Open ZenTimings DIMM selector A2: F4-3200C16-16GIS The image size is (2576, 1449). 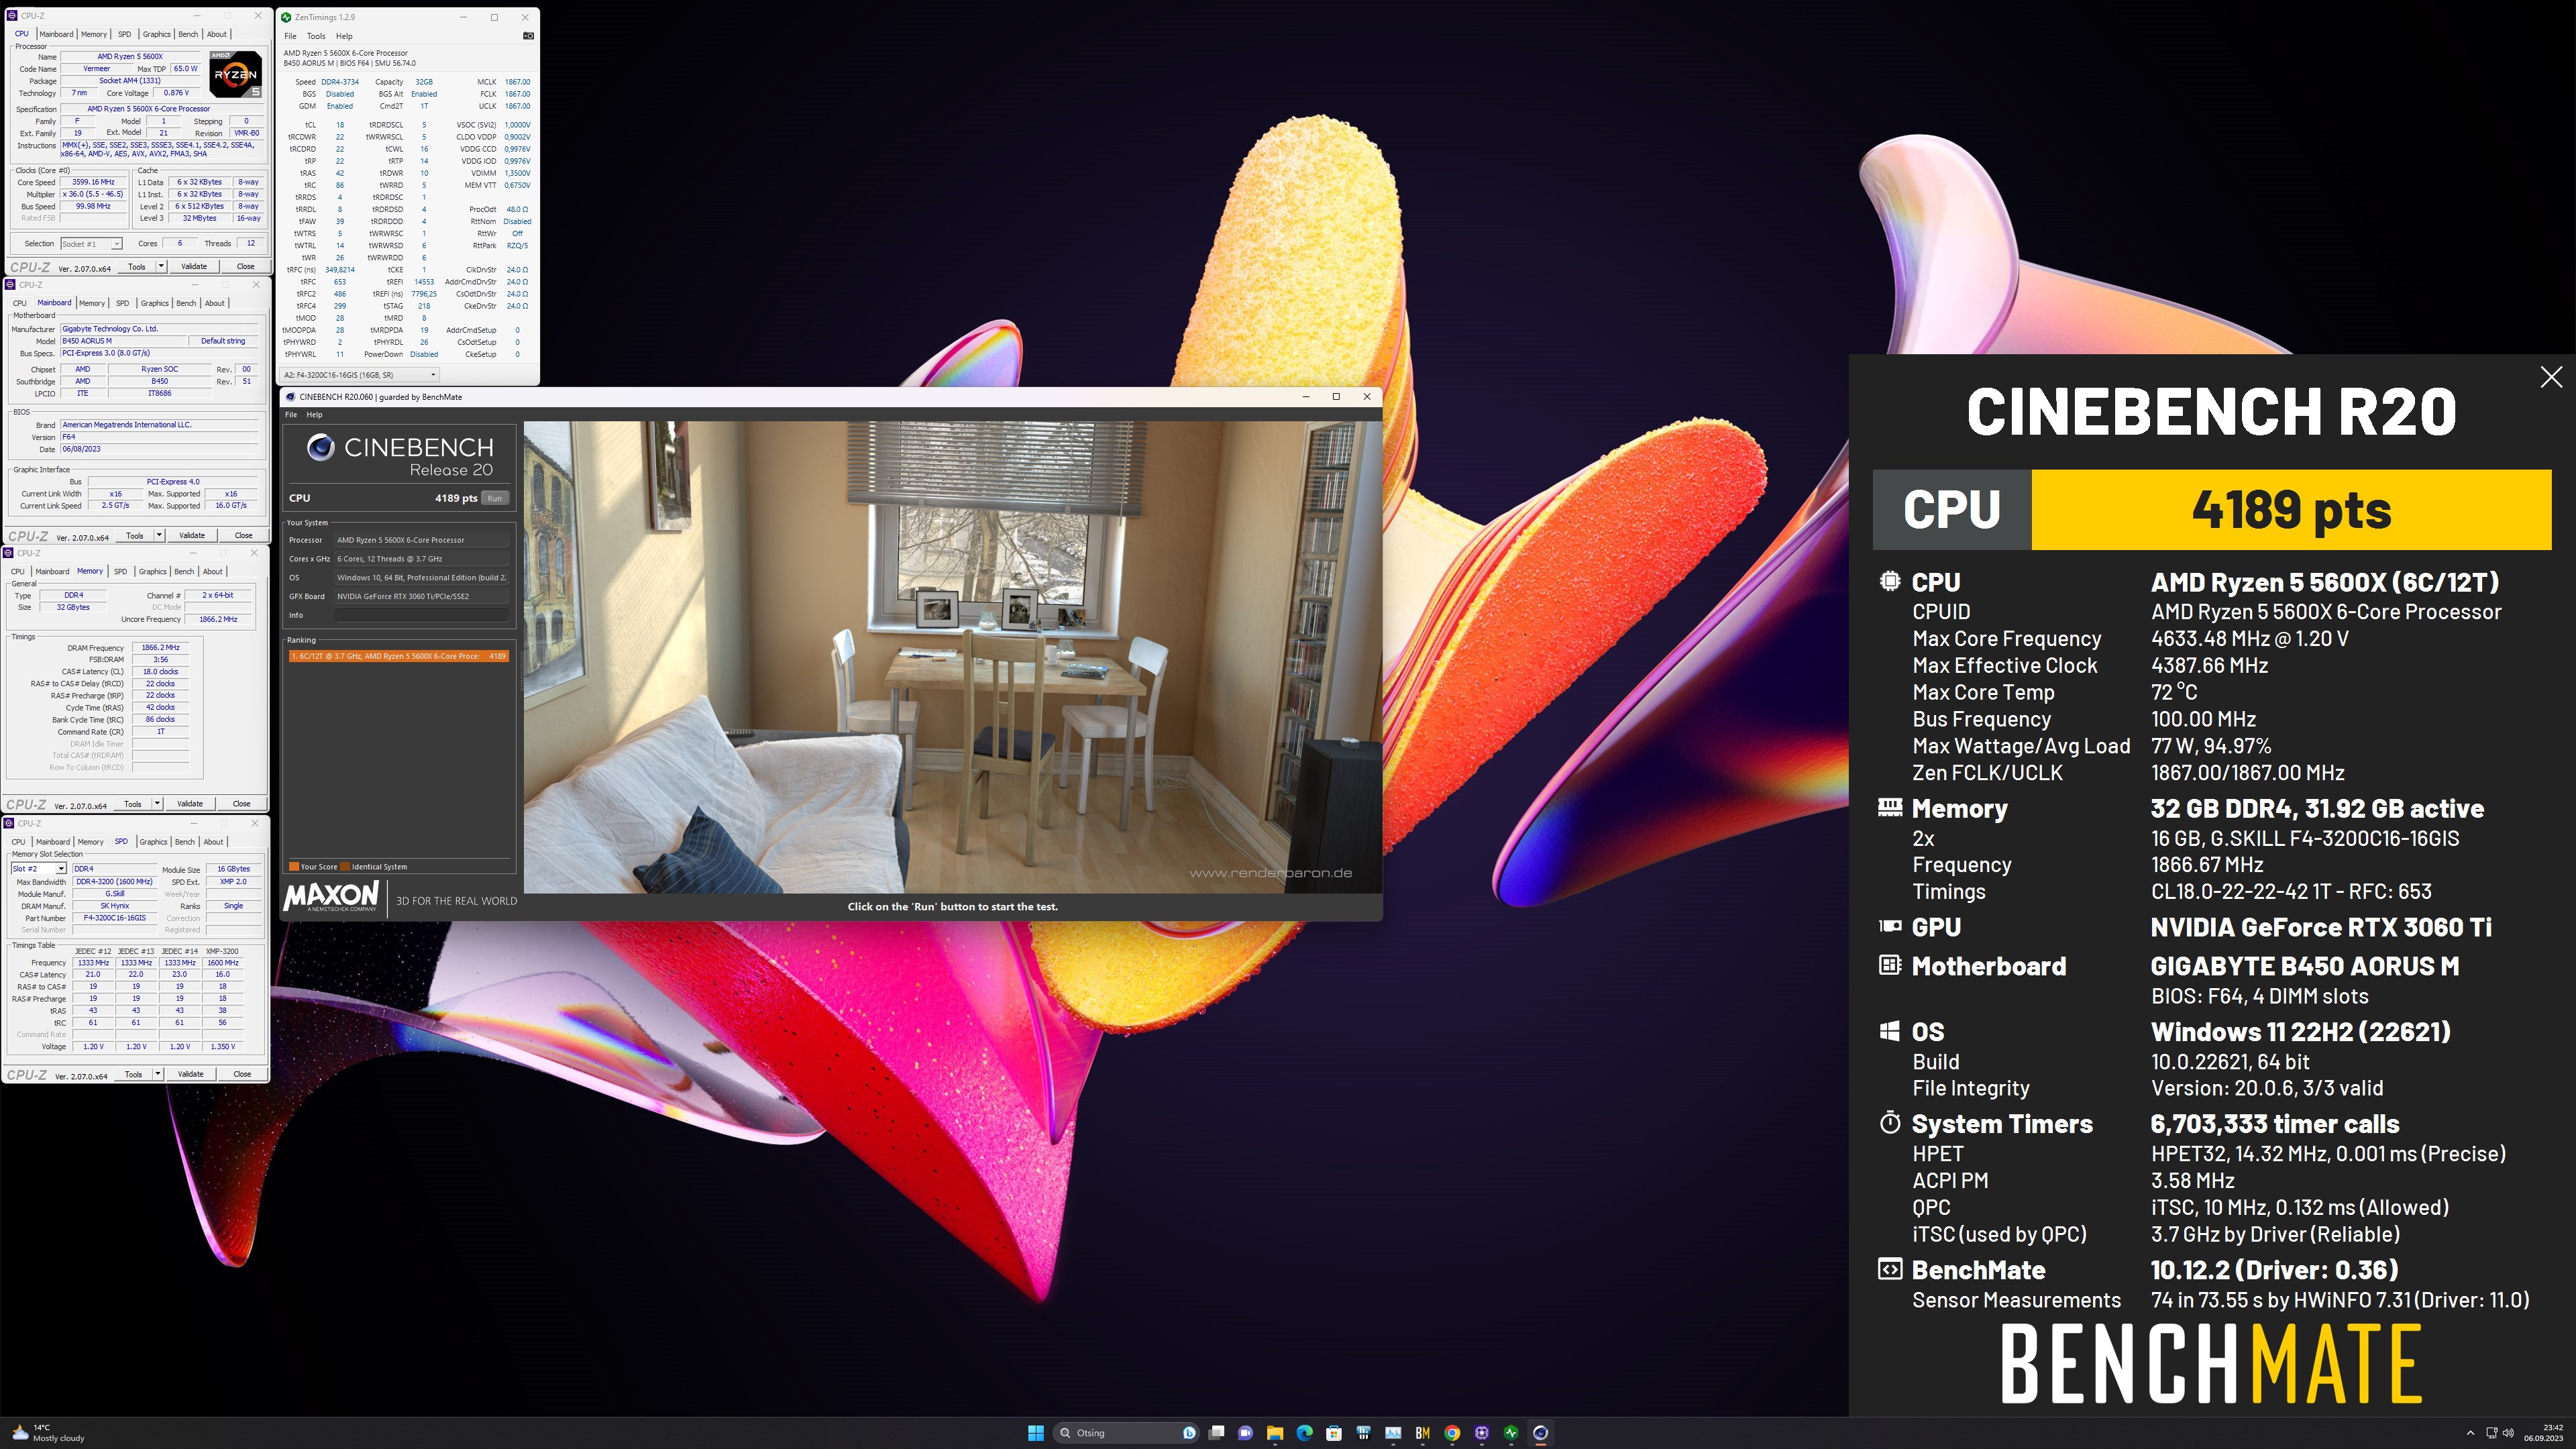point(359,375)
